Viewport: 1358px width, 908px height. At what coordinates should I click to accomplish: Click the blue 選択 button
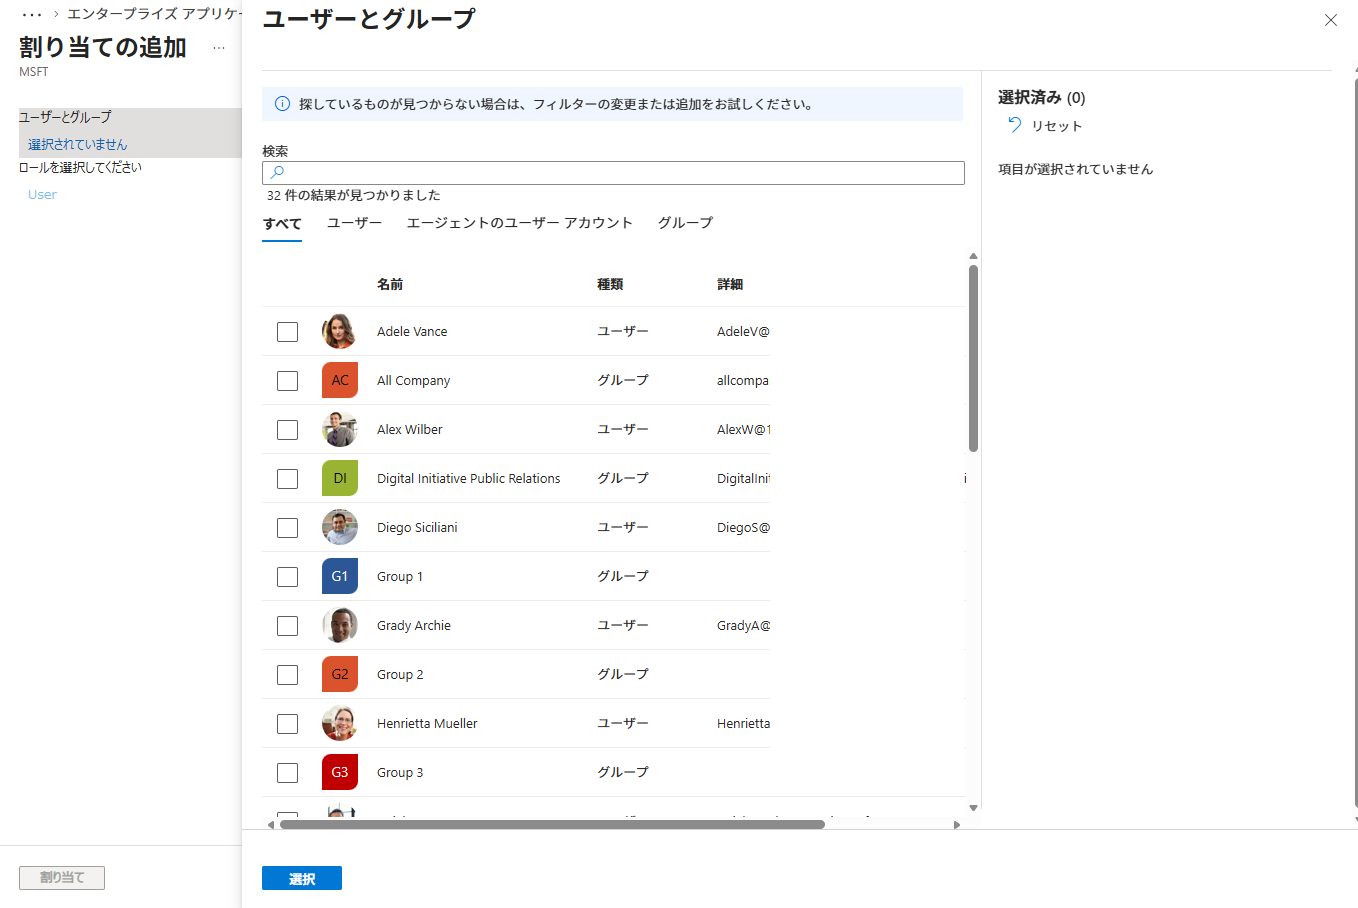(x=302, y=878)
